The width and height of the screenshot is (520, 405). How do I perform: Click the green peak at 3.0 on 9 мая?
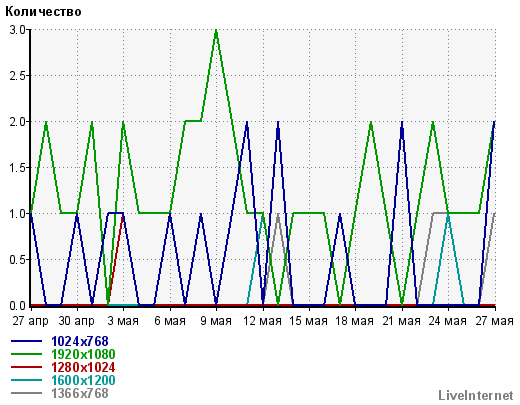(216, 31)
